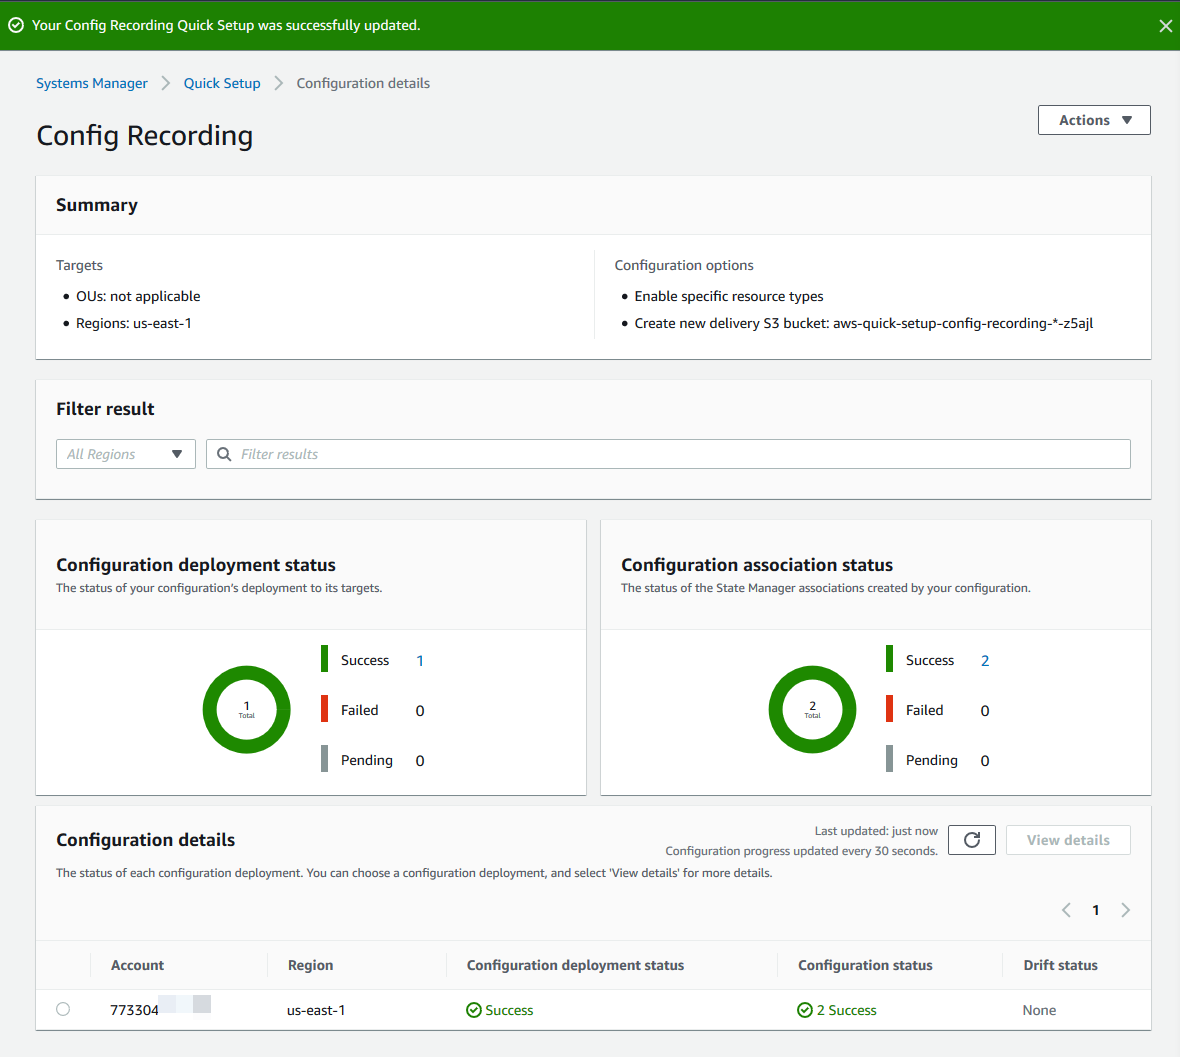Click the Failed count 0 in deployment status
1180x1057 pixels.
[x=420, y=711]
